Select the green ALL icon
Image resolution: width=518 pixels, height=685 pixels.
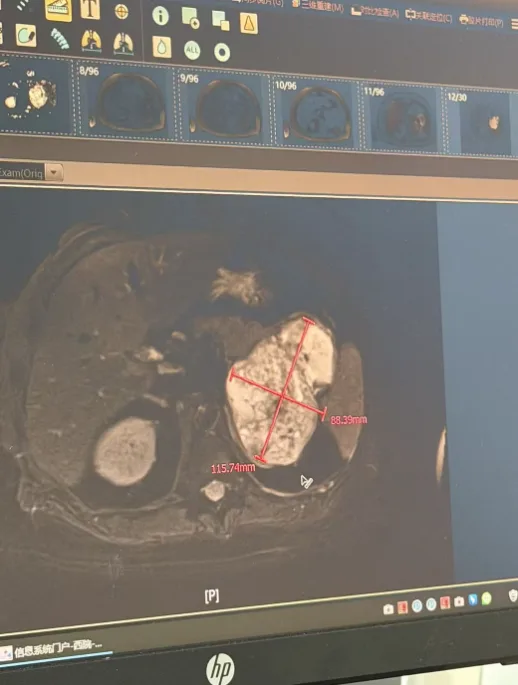tap(192, 50)
